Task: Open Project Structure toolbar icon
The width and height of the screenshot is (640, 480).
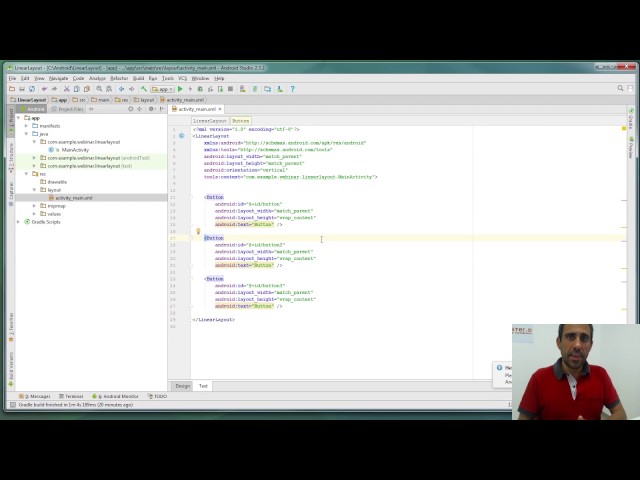Action: click(x=267, y=89)
